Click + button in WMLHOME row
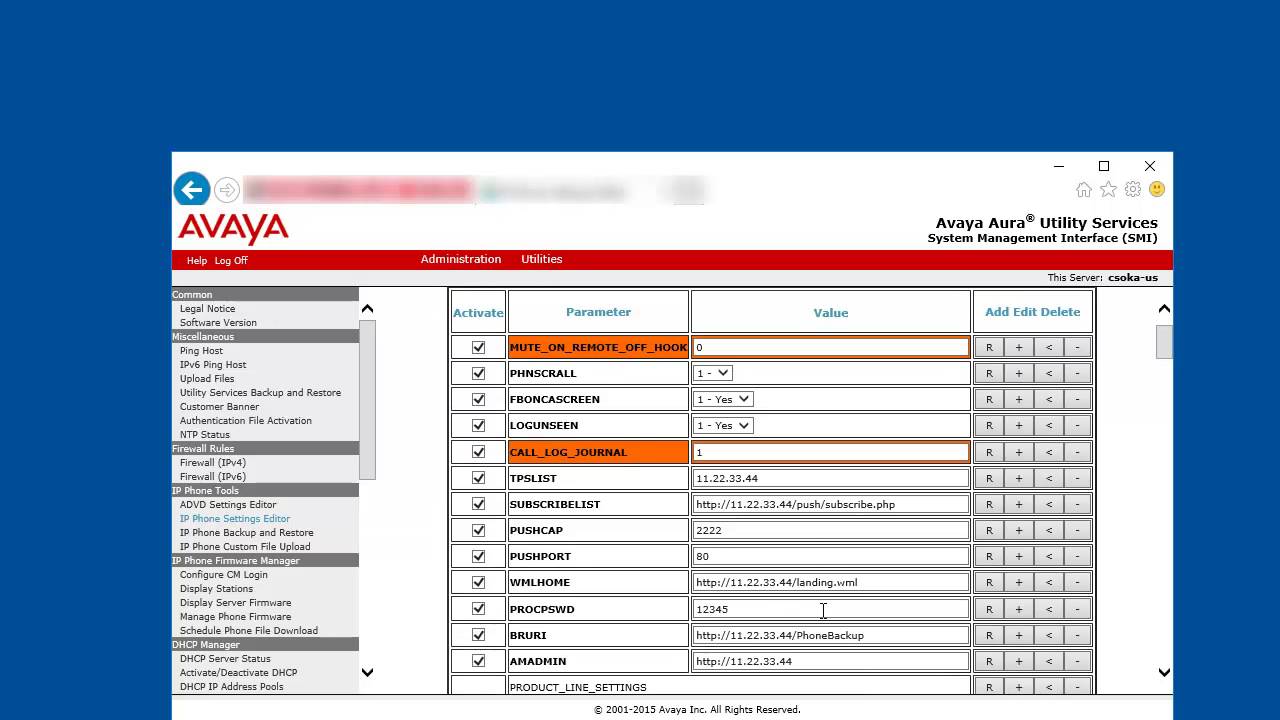1280x720 pixels. click(1019, 582)
